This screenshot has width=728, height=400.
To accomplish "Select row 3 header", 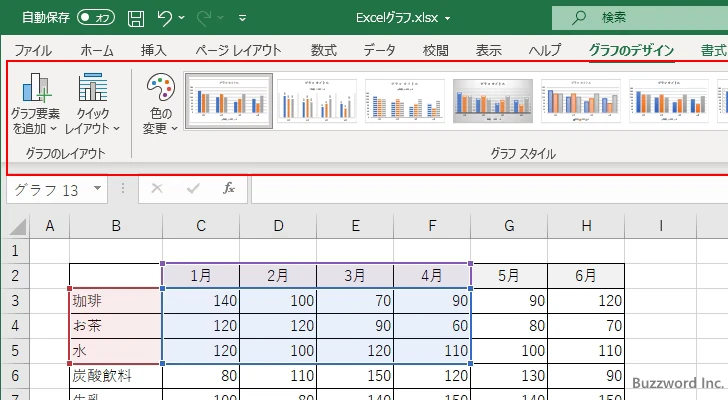I will tap(15, 301).
